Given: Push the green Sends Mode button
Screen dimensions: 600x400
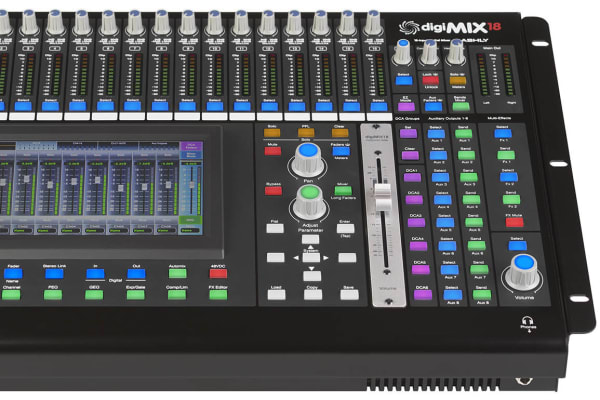Looking at the screenshot, I should click(x=461, y=106).
